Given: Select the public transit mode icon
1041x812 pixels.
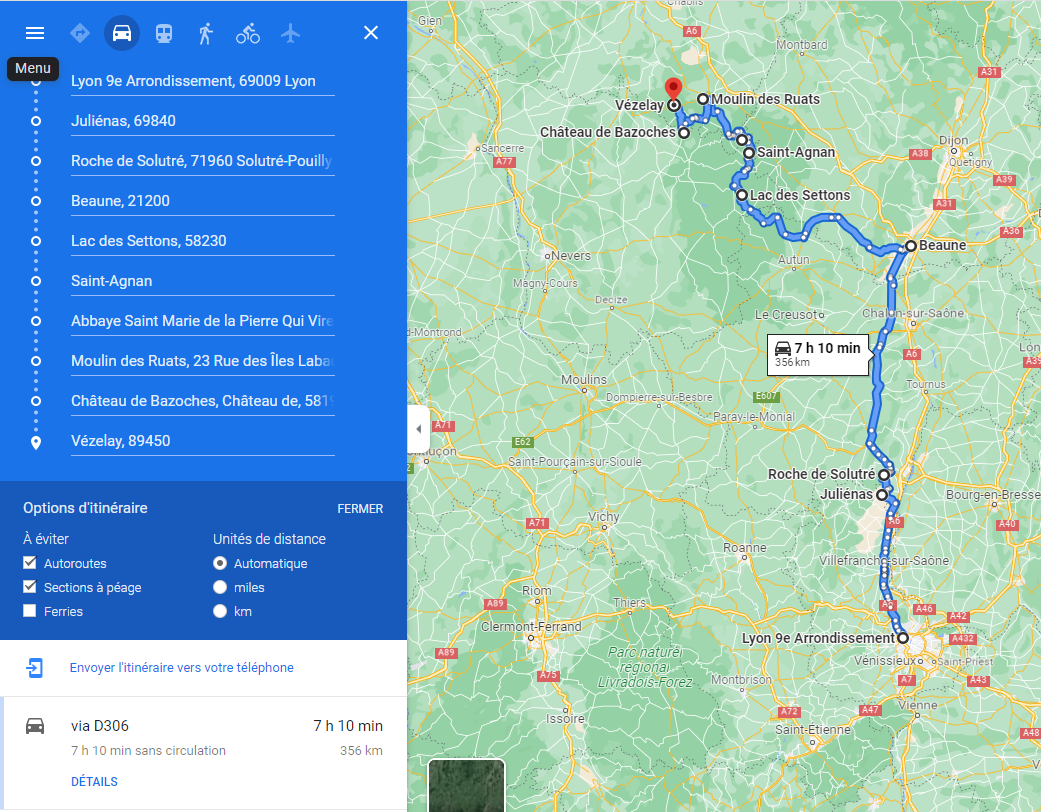Looking at the screenshot, I should (x=164, y=33).
